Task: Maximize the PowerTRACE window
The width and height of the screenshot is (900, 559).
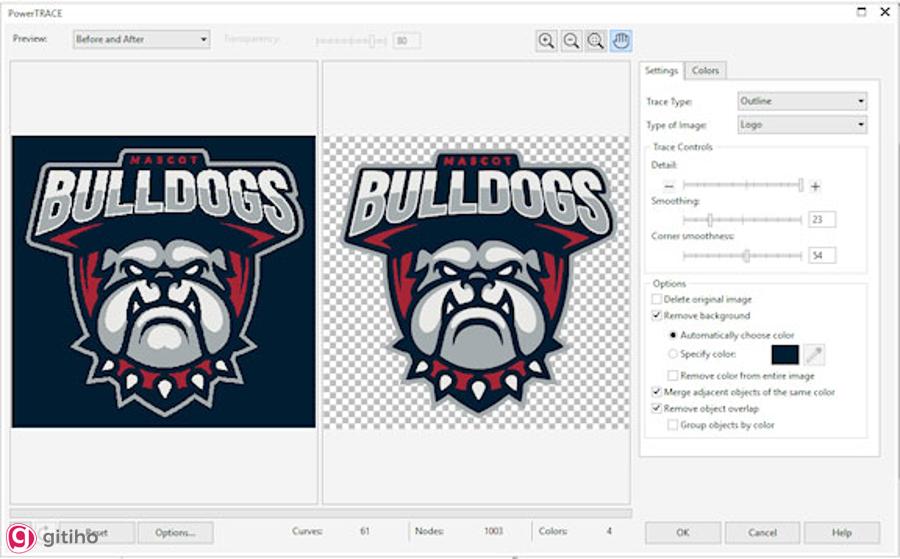Action: click(x=861, y=11)
